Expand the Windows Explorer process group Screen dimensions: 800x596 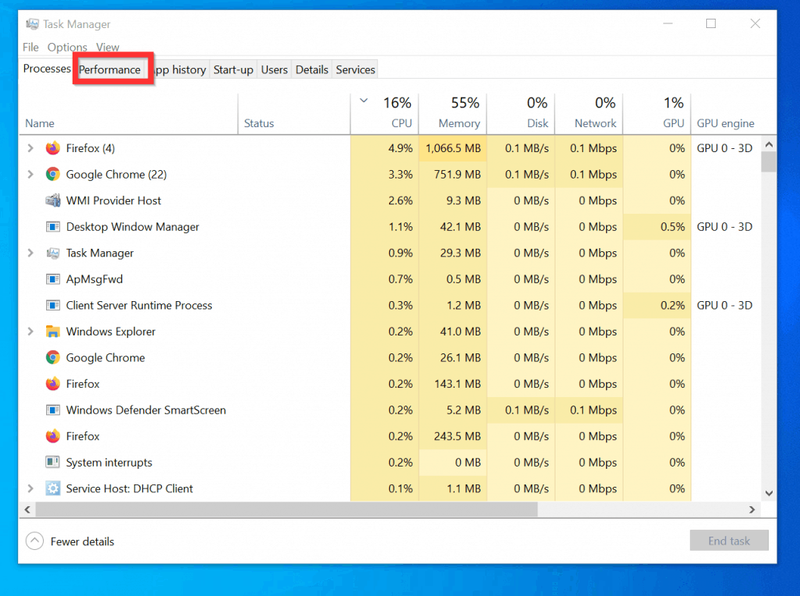[x=31, y=332]
